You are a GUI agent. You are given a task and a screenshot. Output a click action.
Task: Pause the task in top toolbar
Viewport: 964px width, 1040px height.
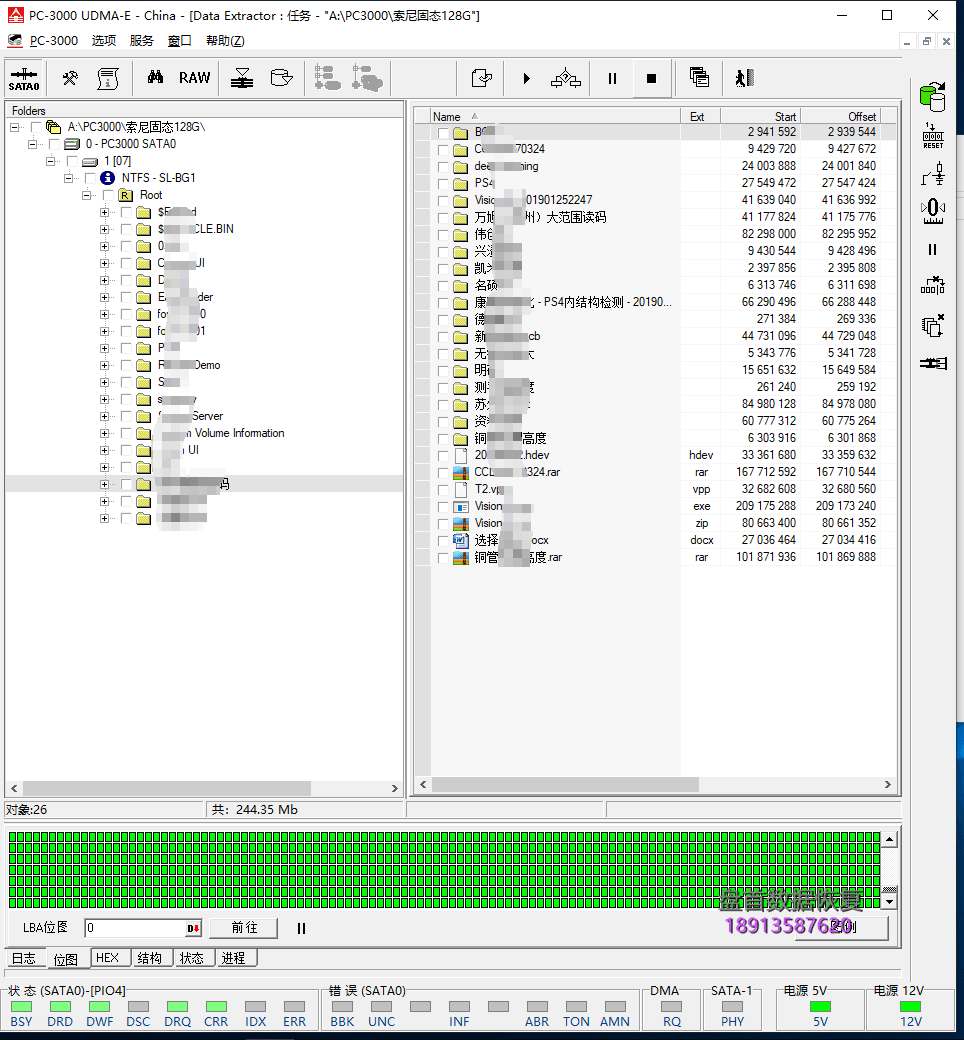tap(612, 78)
